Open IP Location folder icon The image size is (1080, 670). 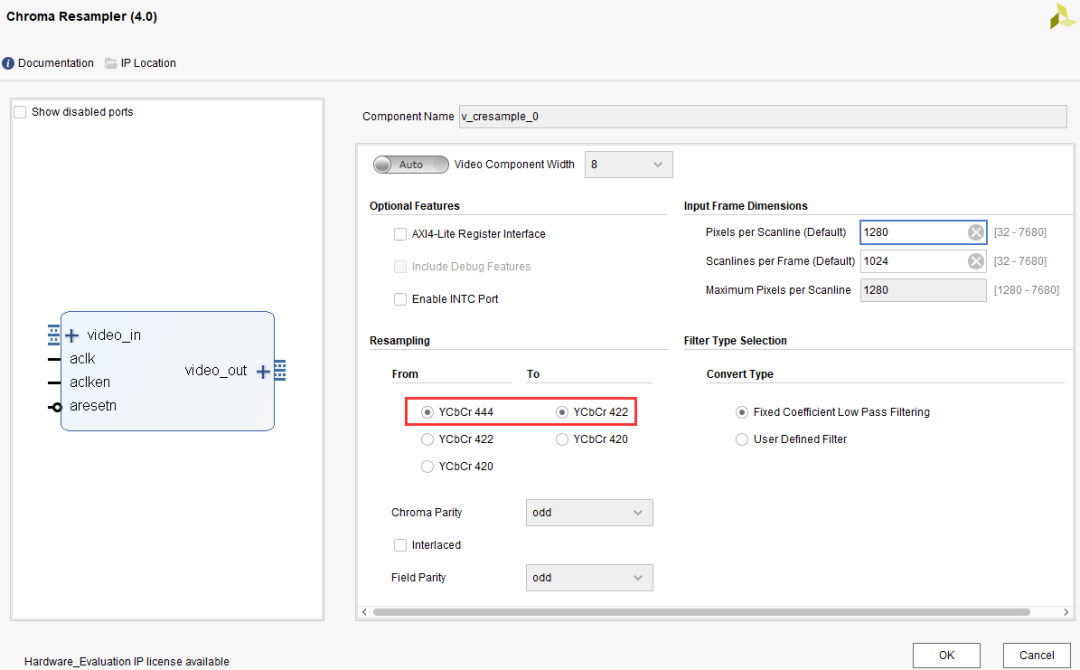[111, 63]
